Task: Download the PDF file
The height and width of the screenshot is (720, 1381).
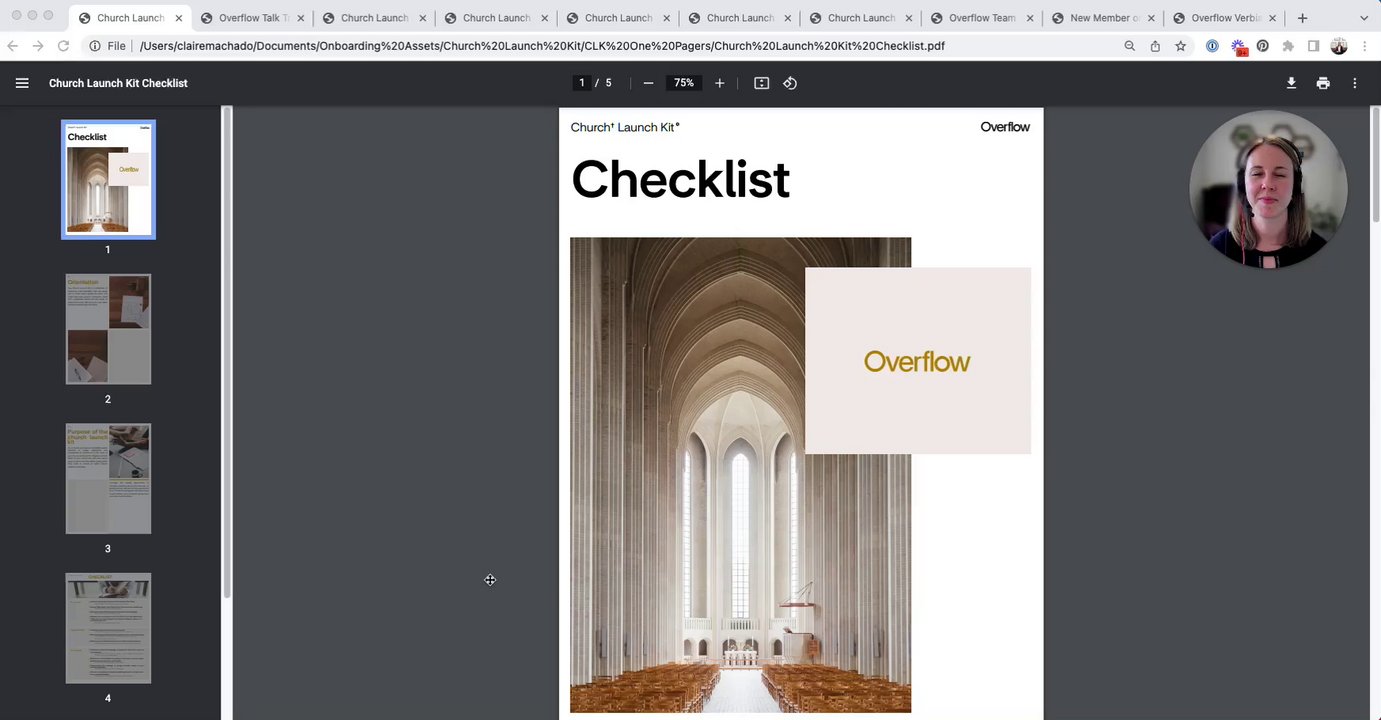Action: coord(1291,83)
